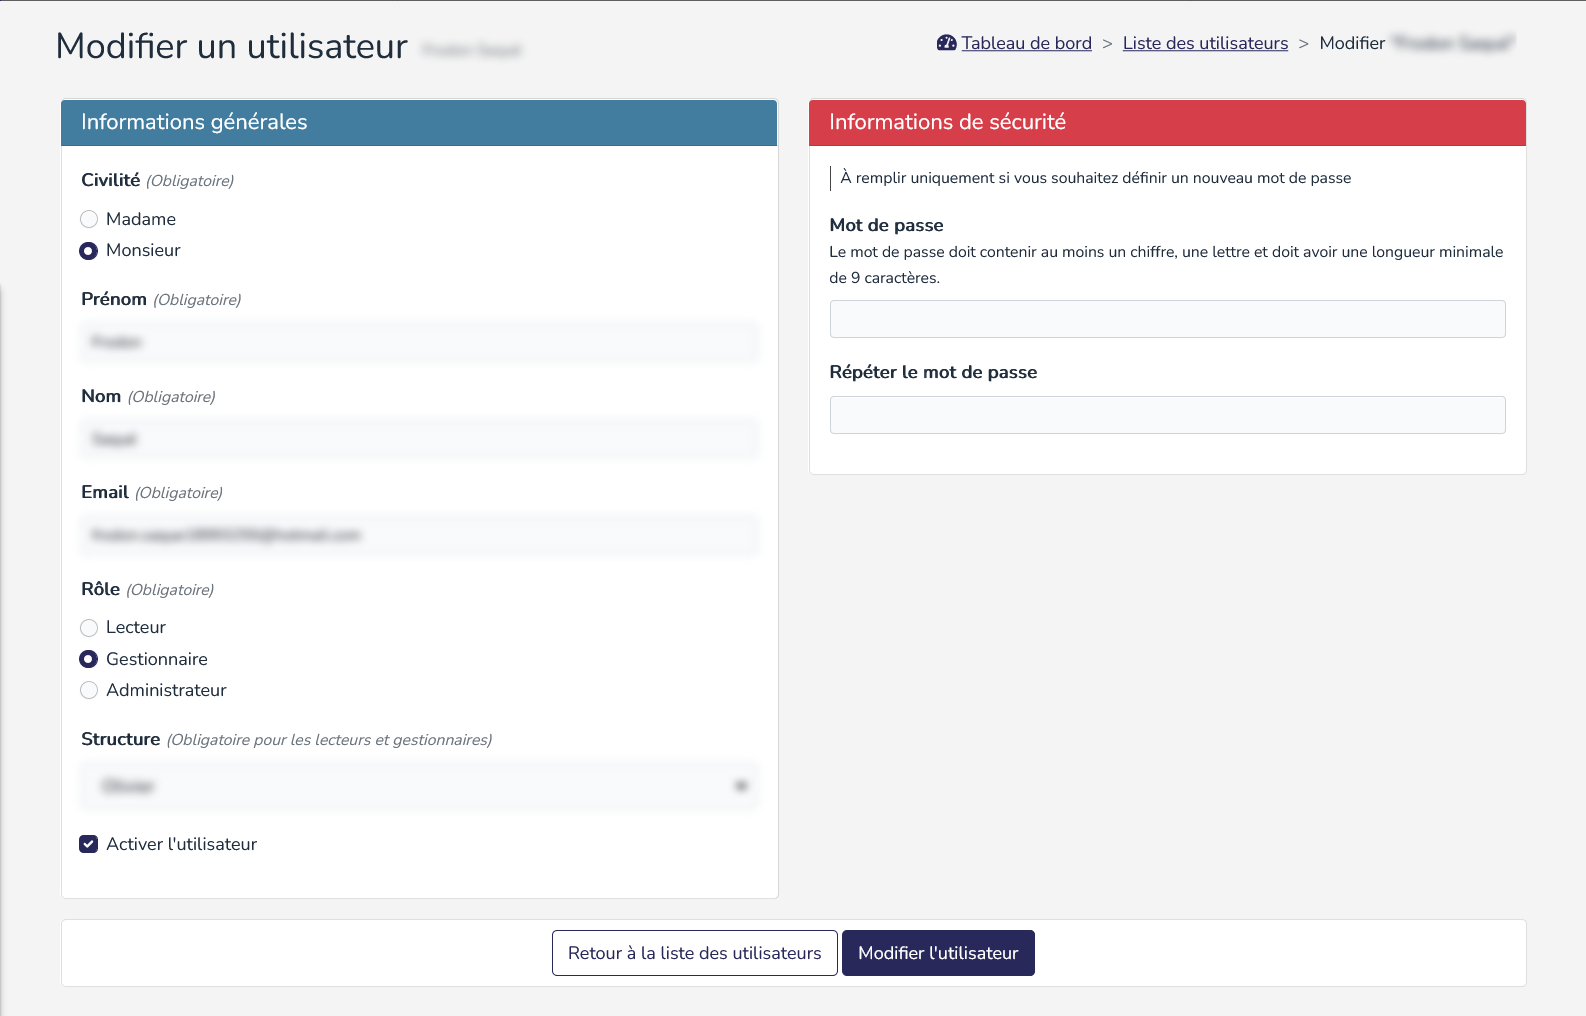Pick the Gestionnaire role radio
The image size is (1586, 1016).
(89, 659)
